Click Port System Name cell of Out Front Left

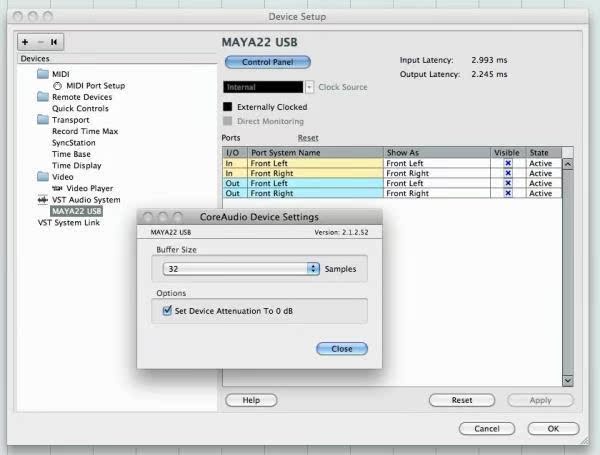click(315, 183)
